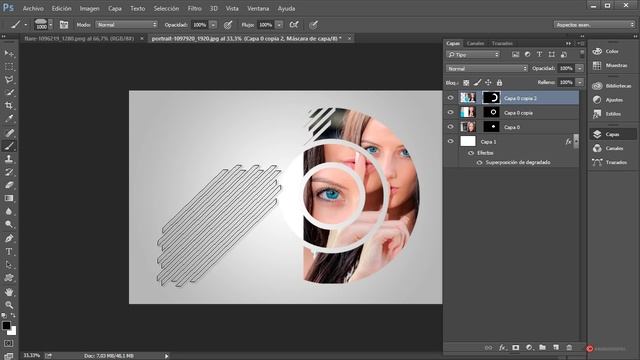Select the Horizontal Type tool
640x360 pixels.
tap(9, 251)
